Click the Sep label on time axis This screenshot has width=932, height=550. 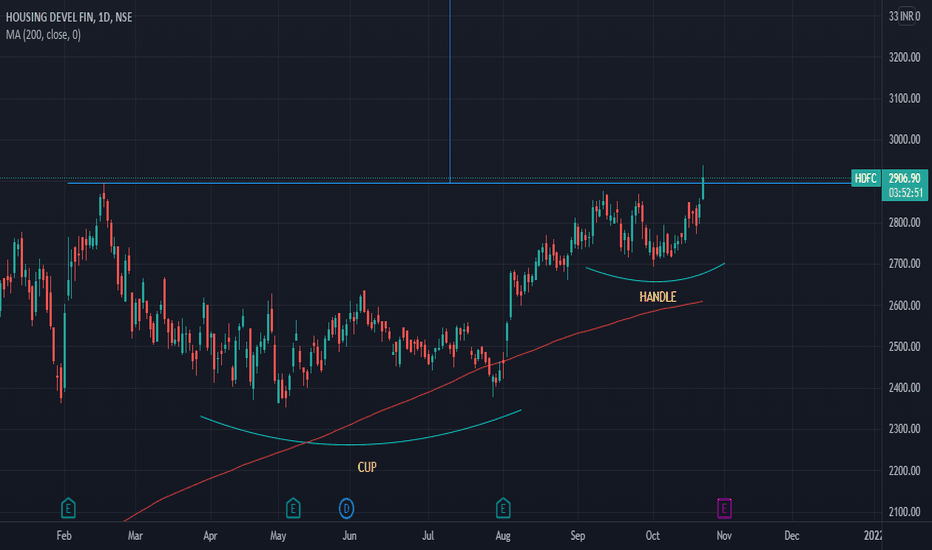[x=578, y=536]
